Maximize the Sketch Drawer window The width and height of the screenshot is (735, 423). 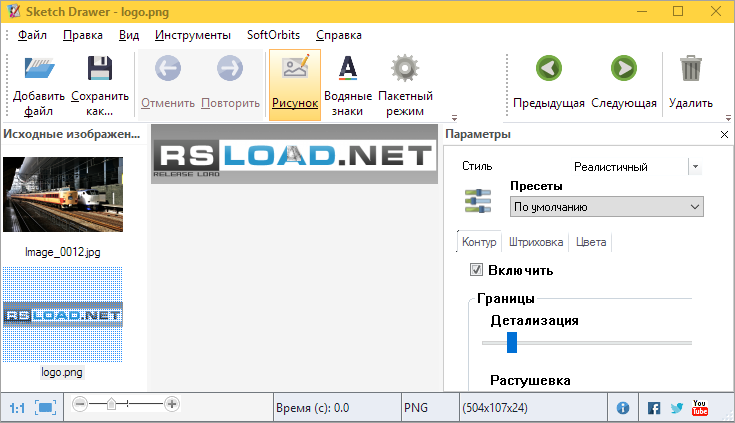[x=678, y=11]
